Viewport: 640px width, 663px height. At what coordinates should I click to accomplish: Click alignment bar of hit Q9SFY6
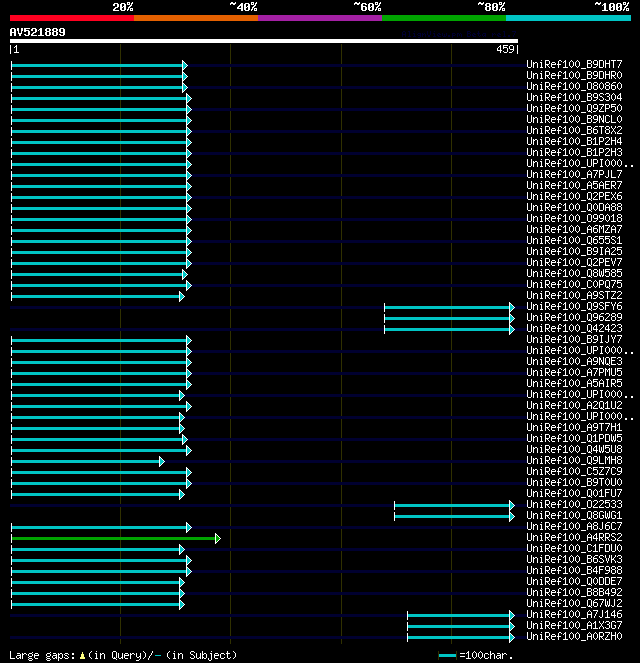tap(449, 307)
